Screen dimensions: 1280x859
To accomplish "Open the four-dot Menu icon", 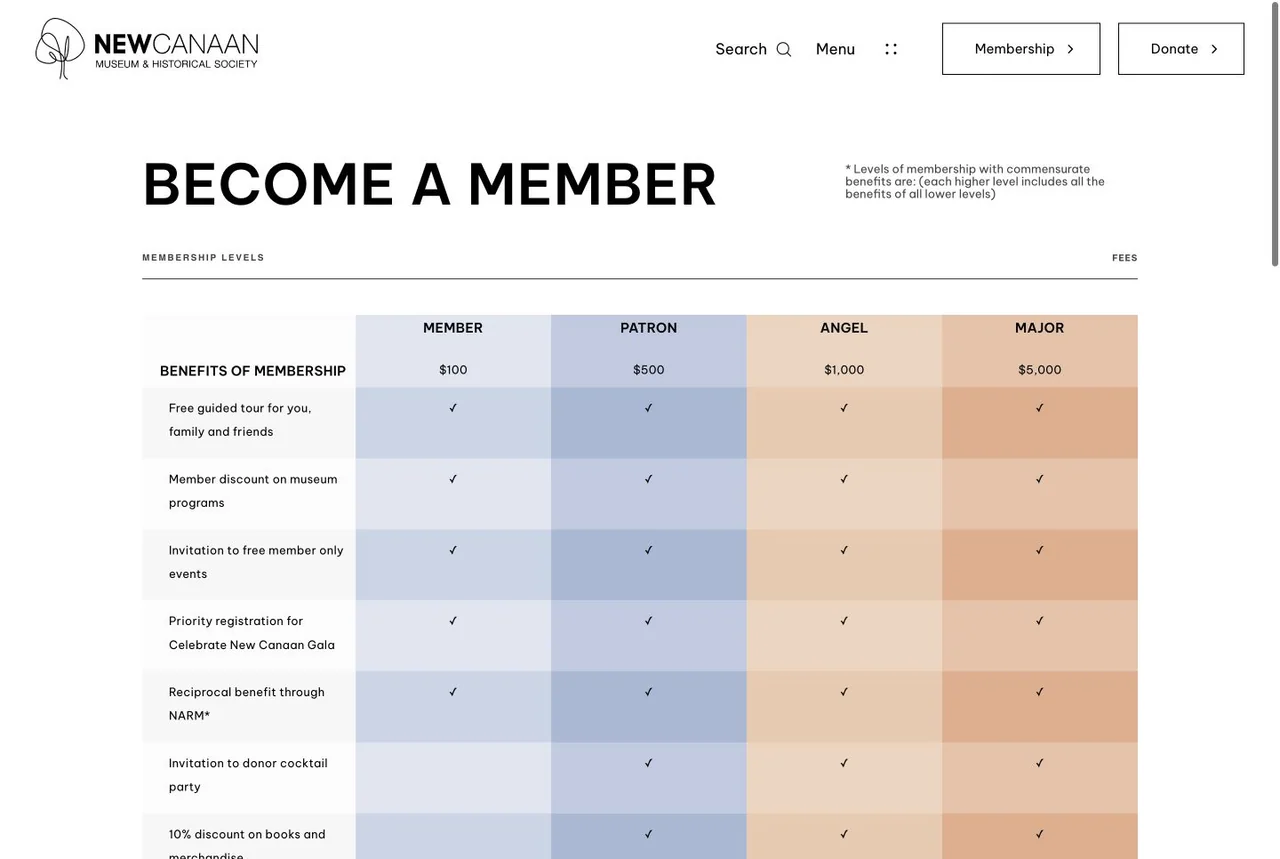I will point(891,49).
